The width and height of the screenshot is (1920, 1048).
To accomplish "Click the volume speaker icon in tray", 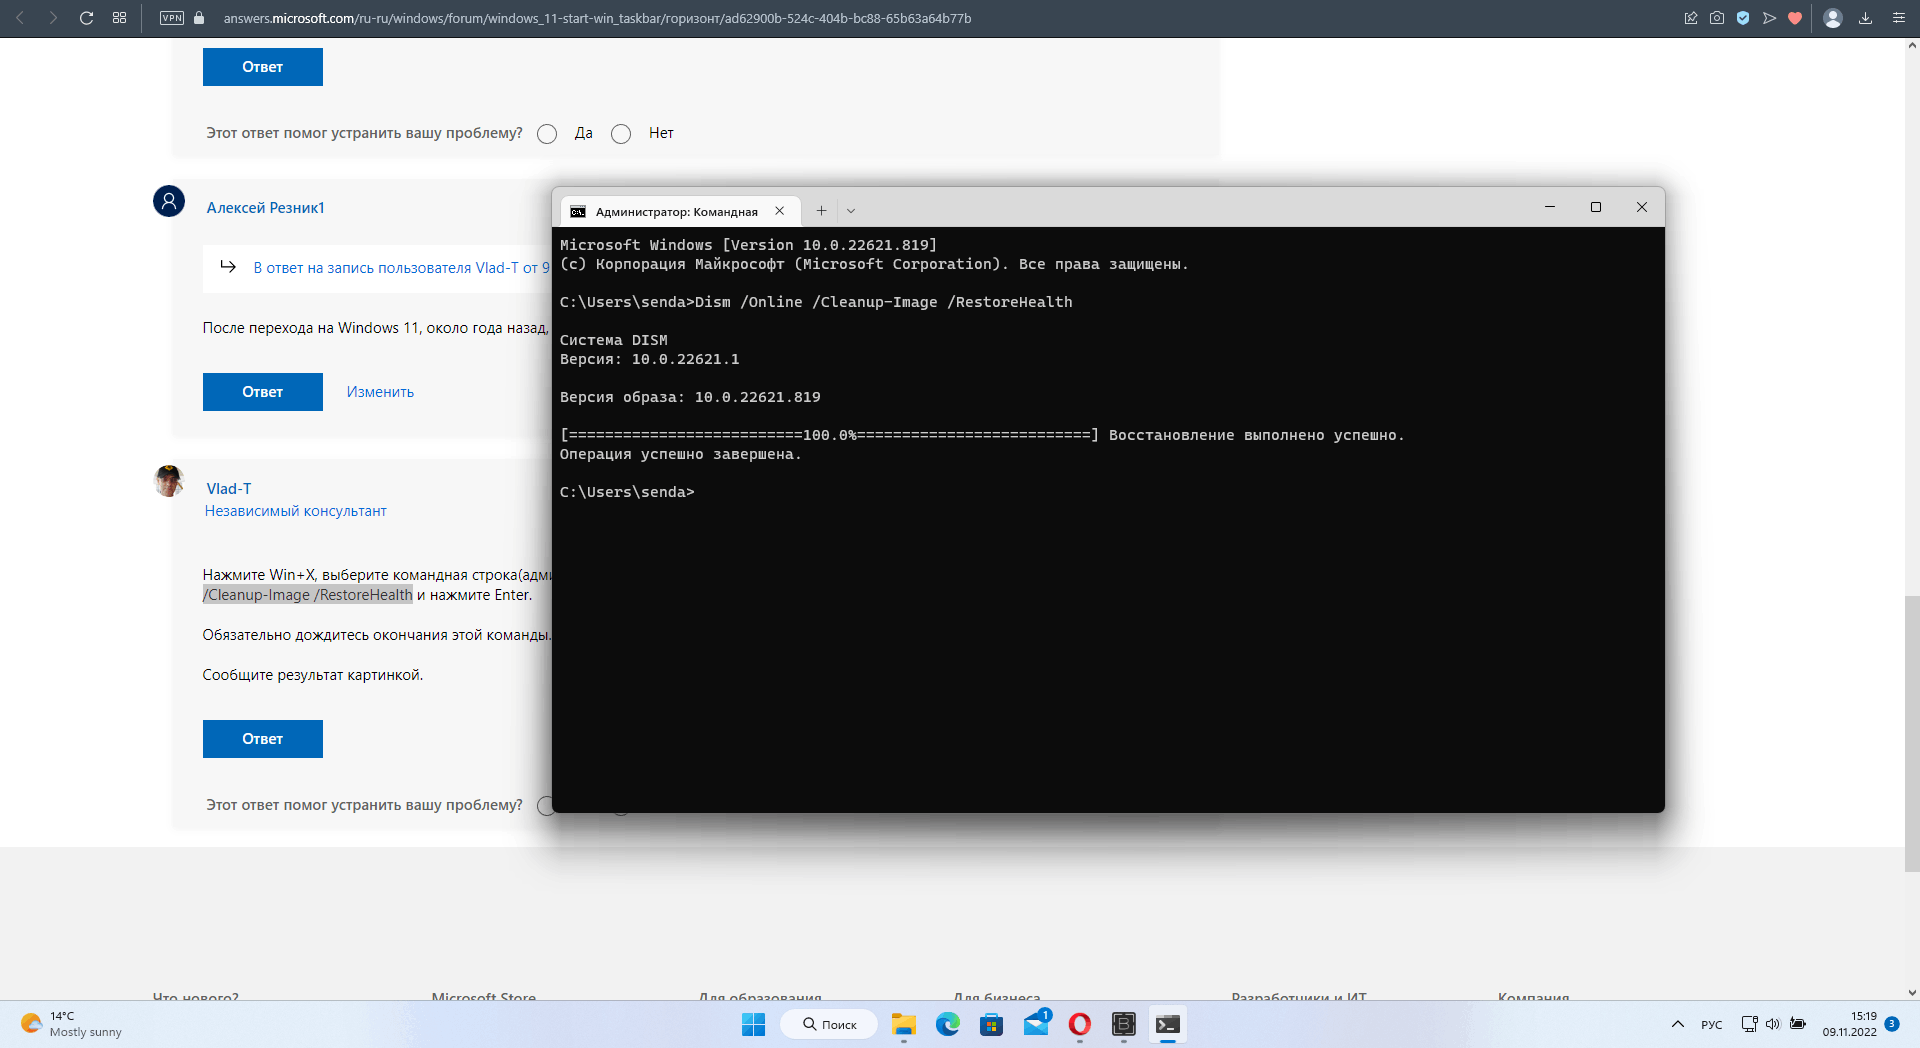I will click(1773, 1024).
